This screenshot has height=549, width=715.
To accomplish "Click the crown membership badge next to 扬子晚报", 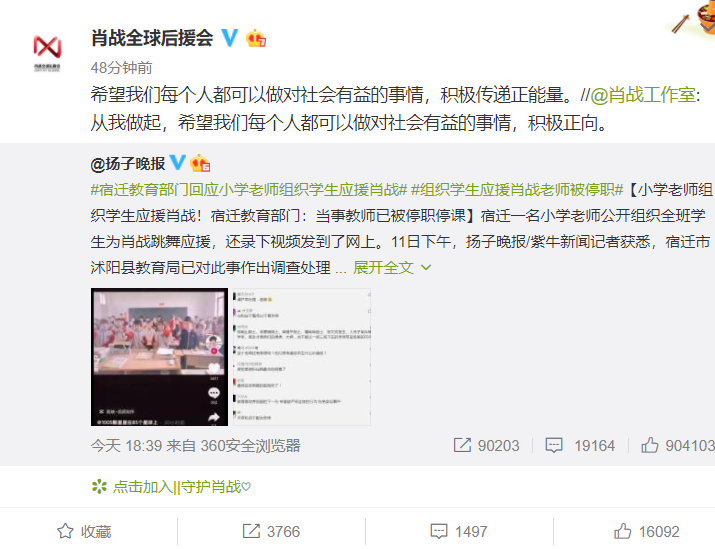I will (200, 163).
